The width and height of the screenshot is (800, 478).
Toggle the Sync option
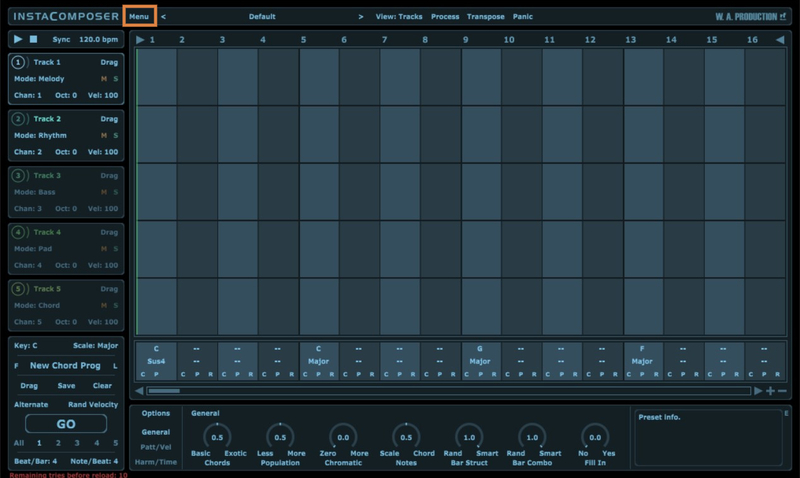(x=61, y=39)
